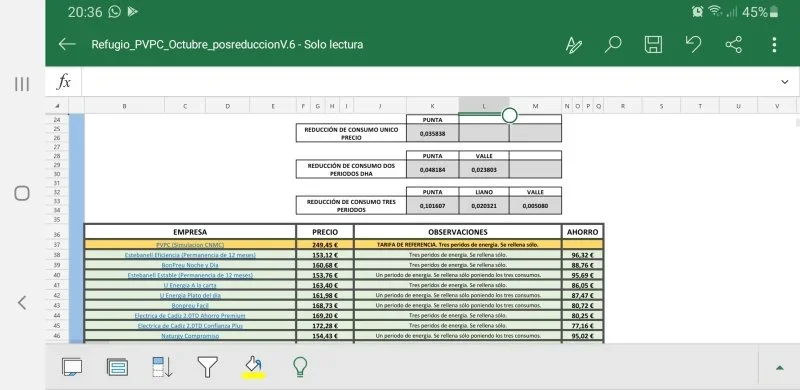Image resolution: width=800 pixels, height=390 pixels.
Task: Select the TARIFA DE REFERENCIA observation cell
Action: tap(458, 245)
